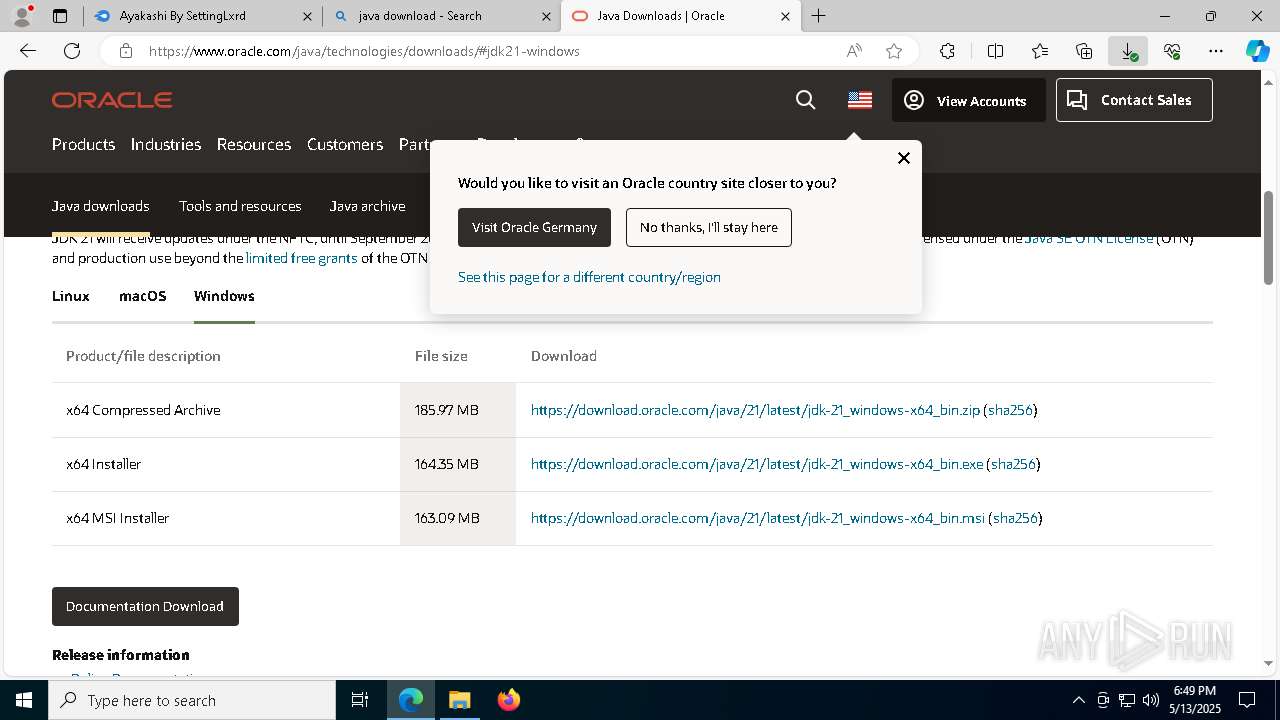Open Task View on taskbar

point(360,700)
